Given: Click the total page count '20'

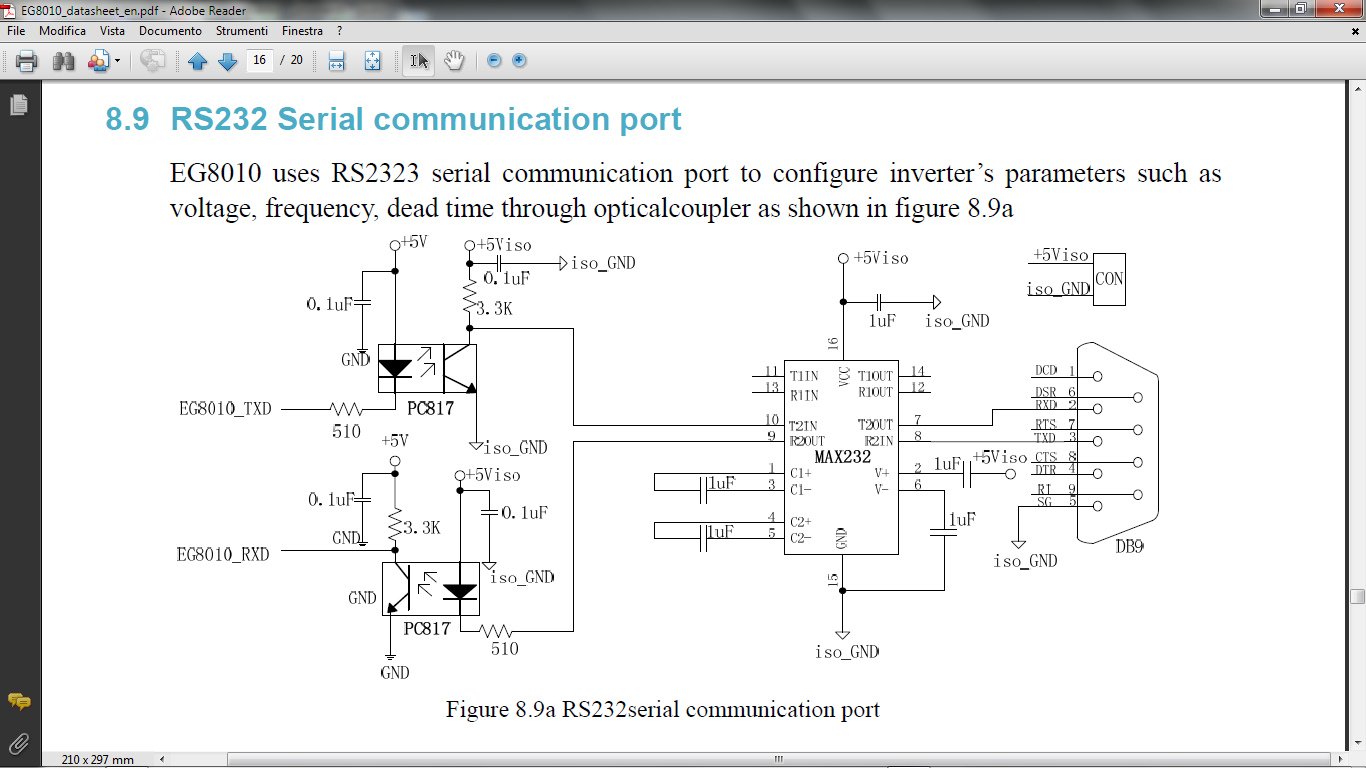Looking at the screenshot, I should [296, 60].
